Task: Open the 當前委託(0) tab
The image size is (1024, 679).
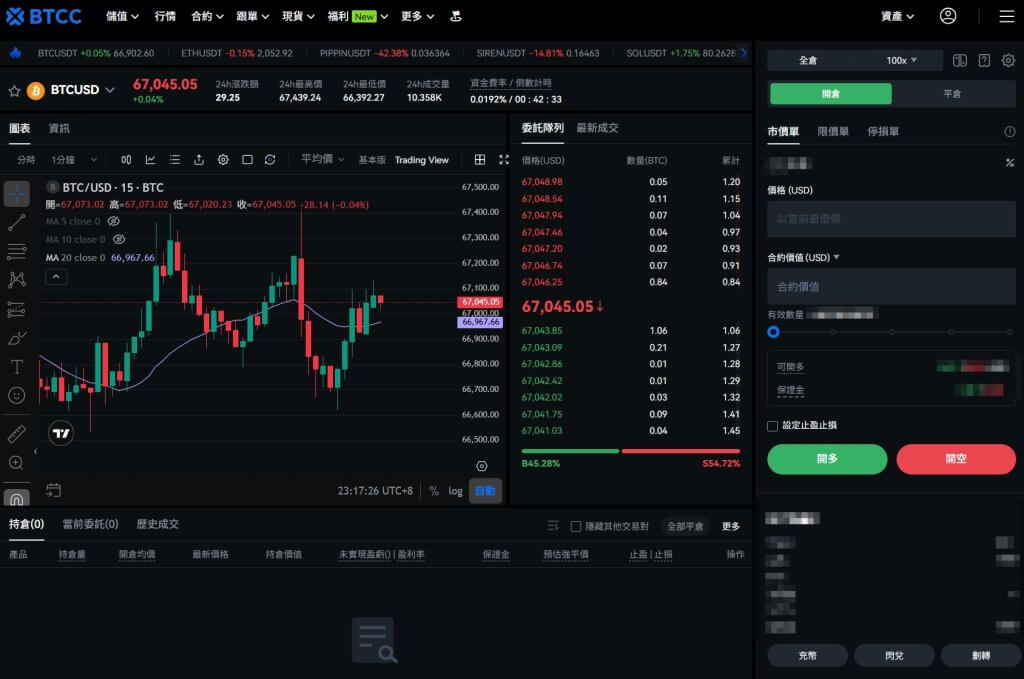Action: click(x=90, y=524)
